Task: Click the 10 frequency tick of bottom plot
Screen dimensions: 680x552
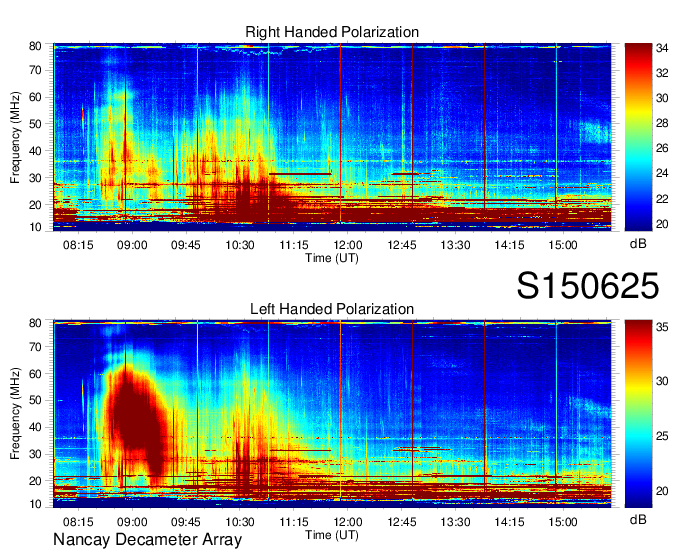Action: [x=35, y=504]
